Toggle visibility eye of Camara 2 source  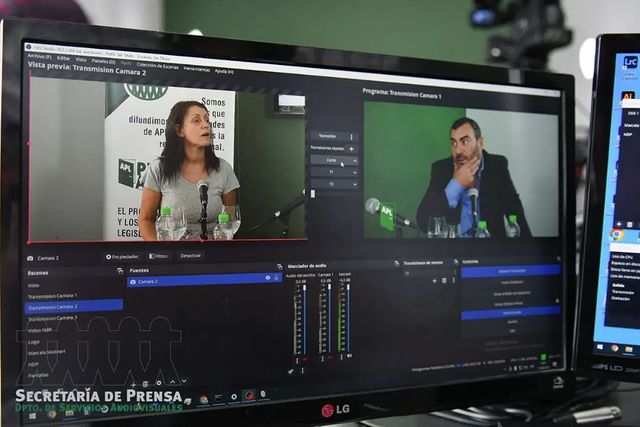(x=268, y=278)
